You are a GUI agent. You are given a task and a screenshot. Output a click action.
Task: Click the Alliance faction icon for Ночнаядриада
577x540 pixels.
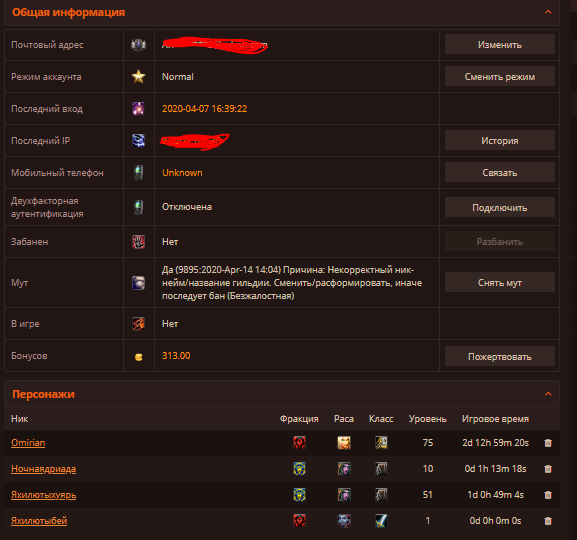tap(299, 469)
